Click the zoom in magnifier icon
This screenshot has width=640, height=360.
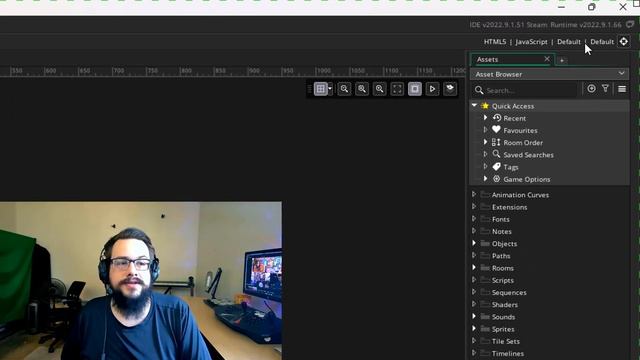[x=380, y=89]
